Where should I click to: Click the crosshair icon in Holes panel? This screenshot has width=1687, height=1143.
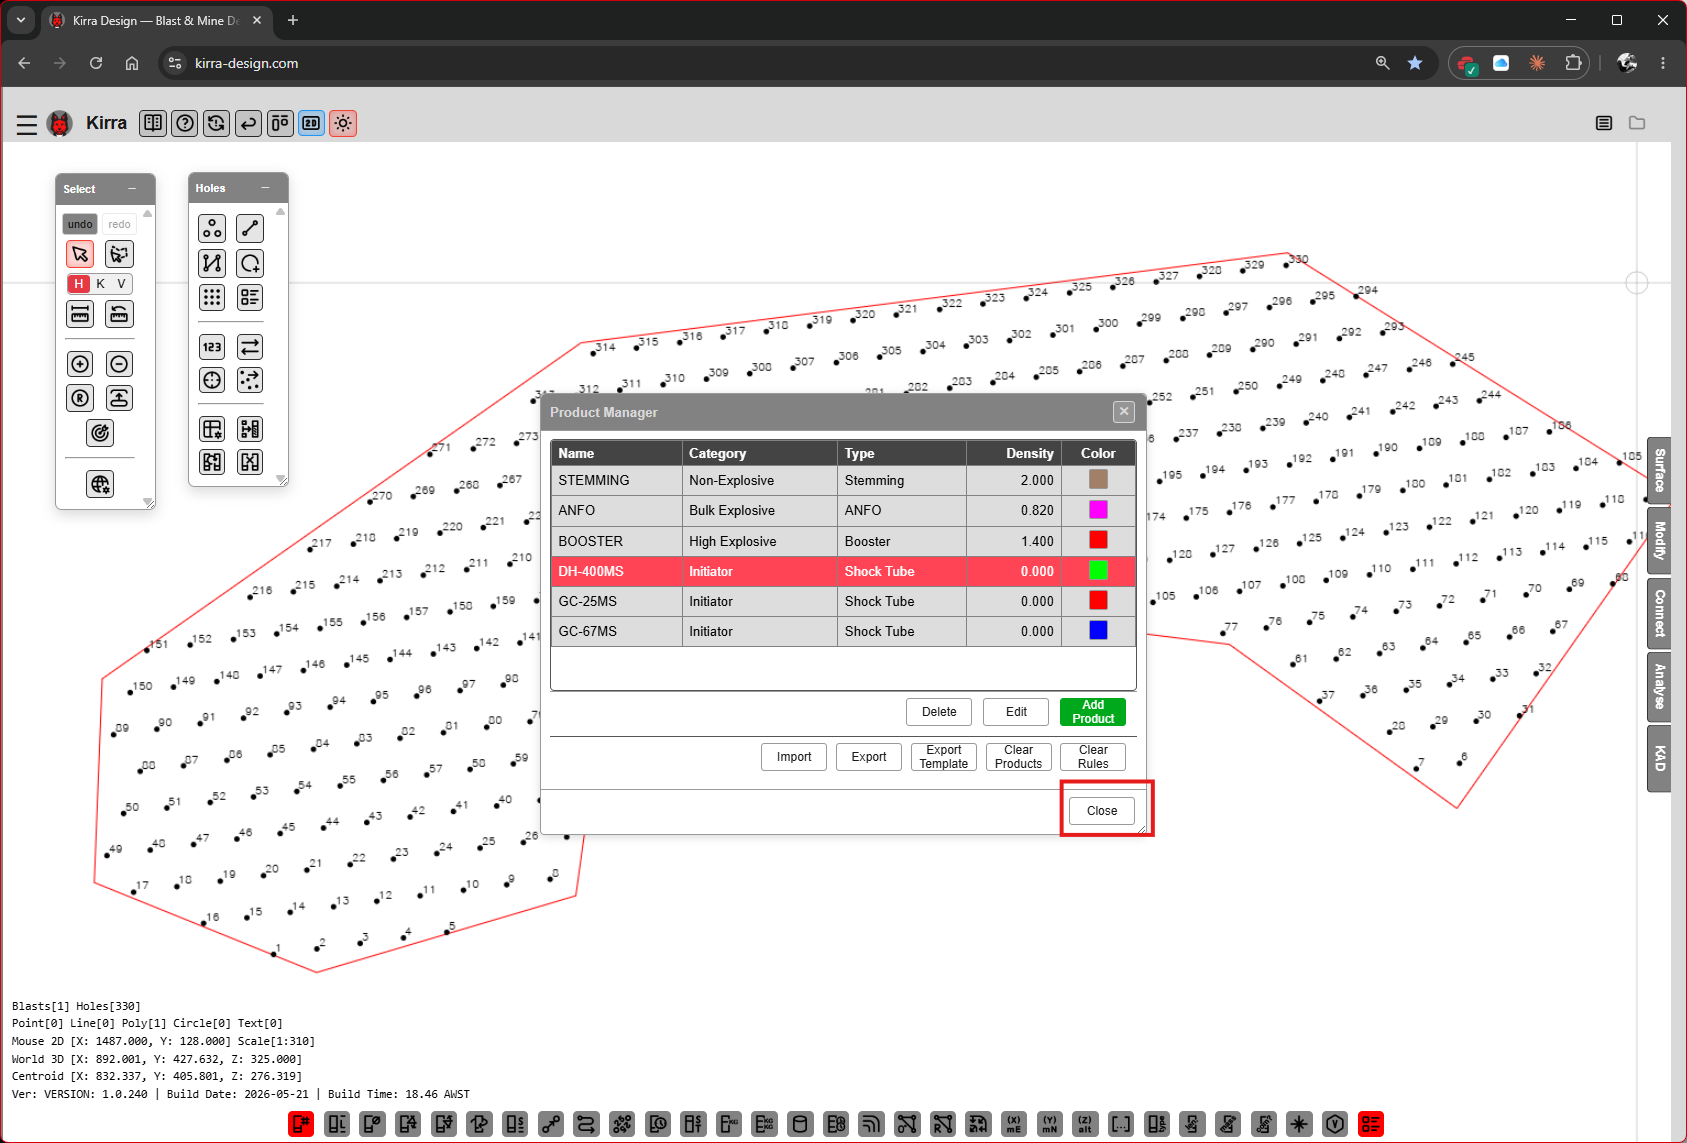[212, 380]
